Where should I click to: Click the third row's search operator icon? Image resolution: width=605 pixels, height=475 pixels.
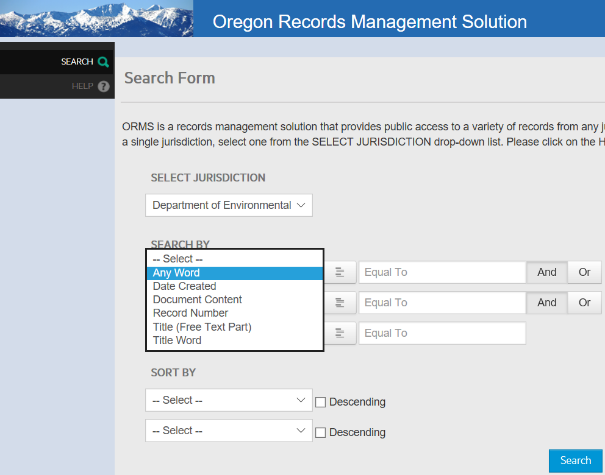pos(340,333)
